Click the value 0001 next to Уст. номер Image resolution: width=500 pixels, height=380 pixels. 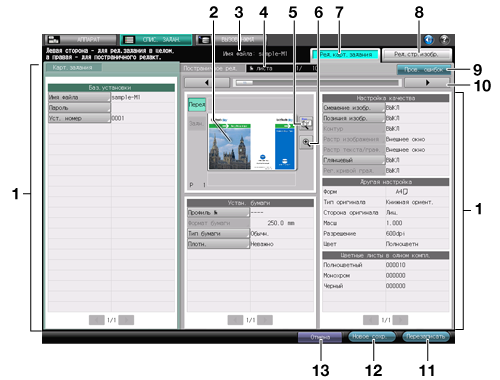[x=118, y=118]
